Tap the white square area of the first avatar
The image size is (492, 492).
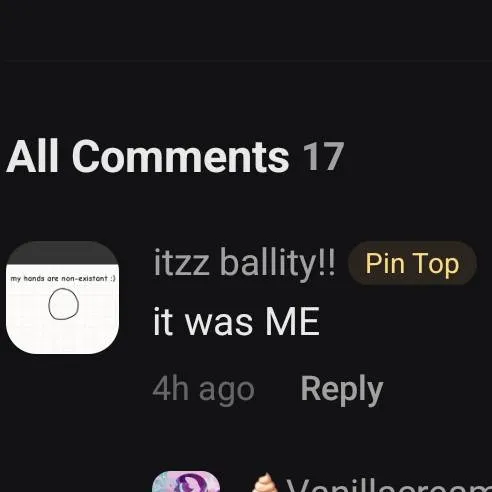point(63,309)
